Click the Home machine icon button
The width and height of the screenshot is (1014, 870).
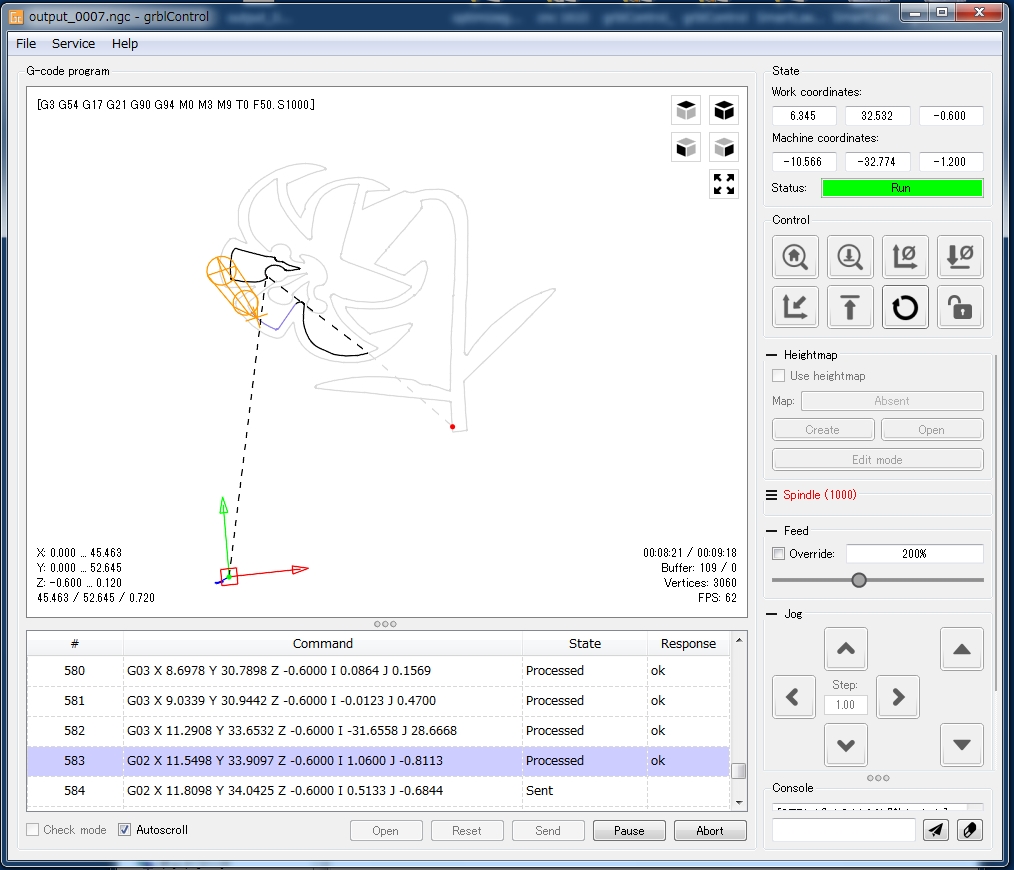coord(795,257)
